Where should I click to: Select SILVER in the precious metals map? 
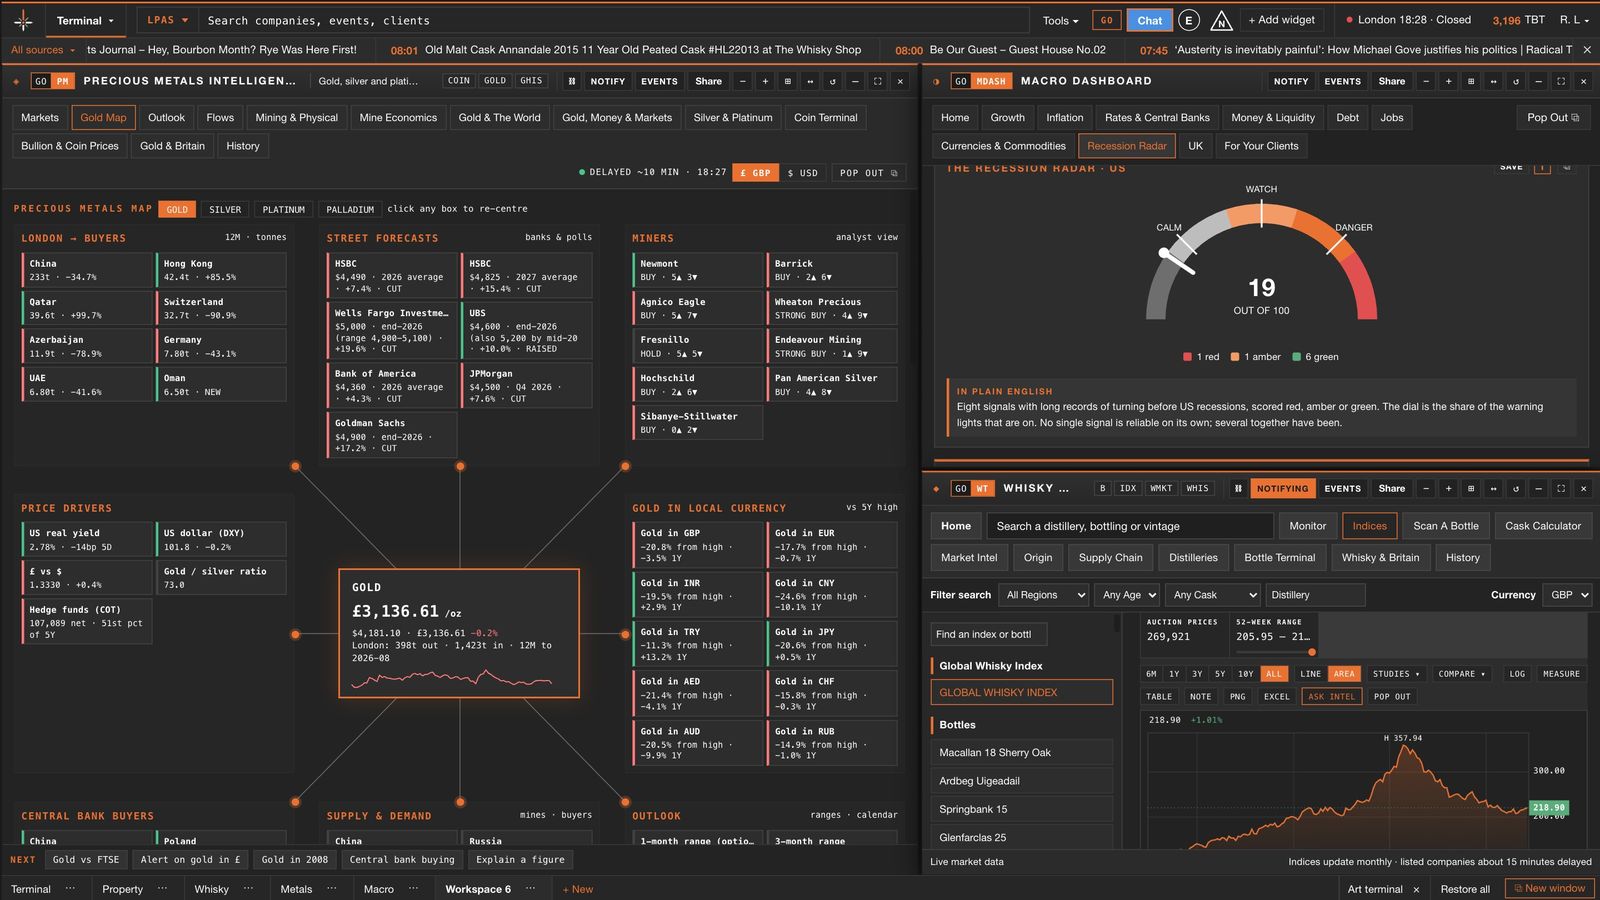point(225,209)
